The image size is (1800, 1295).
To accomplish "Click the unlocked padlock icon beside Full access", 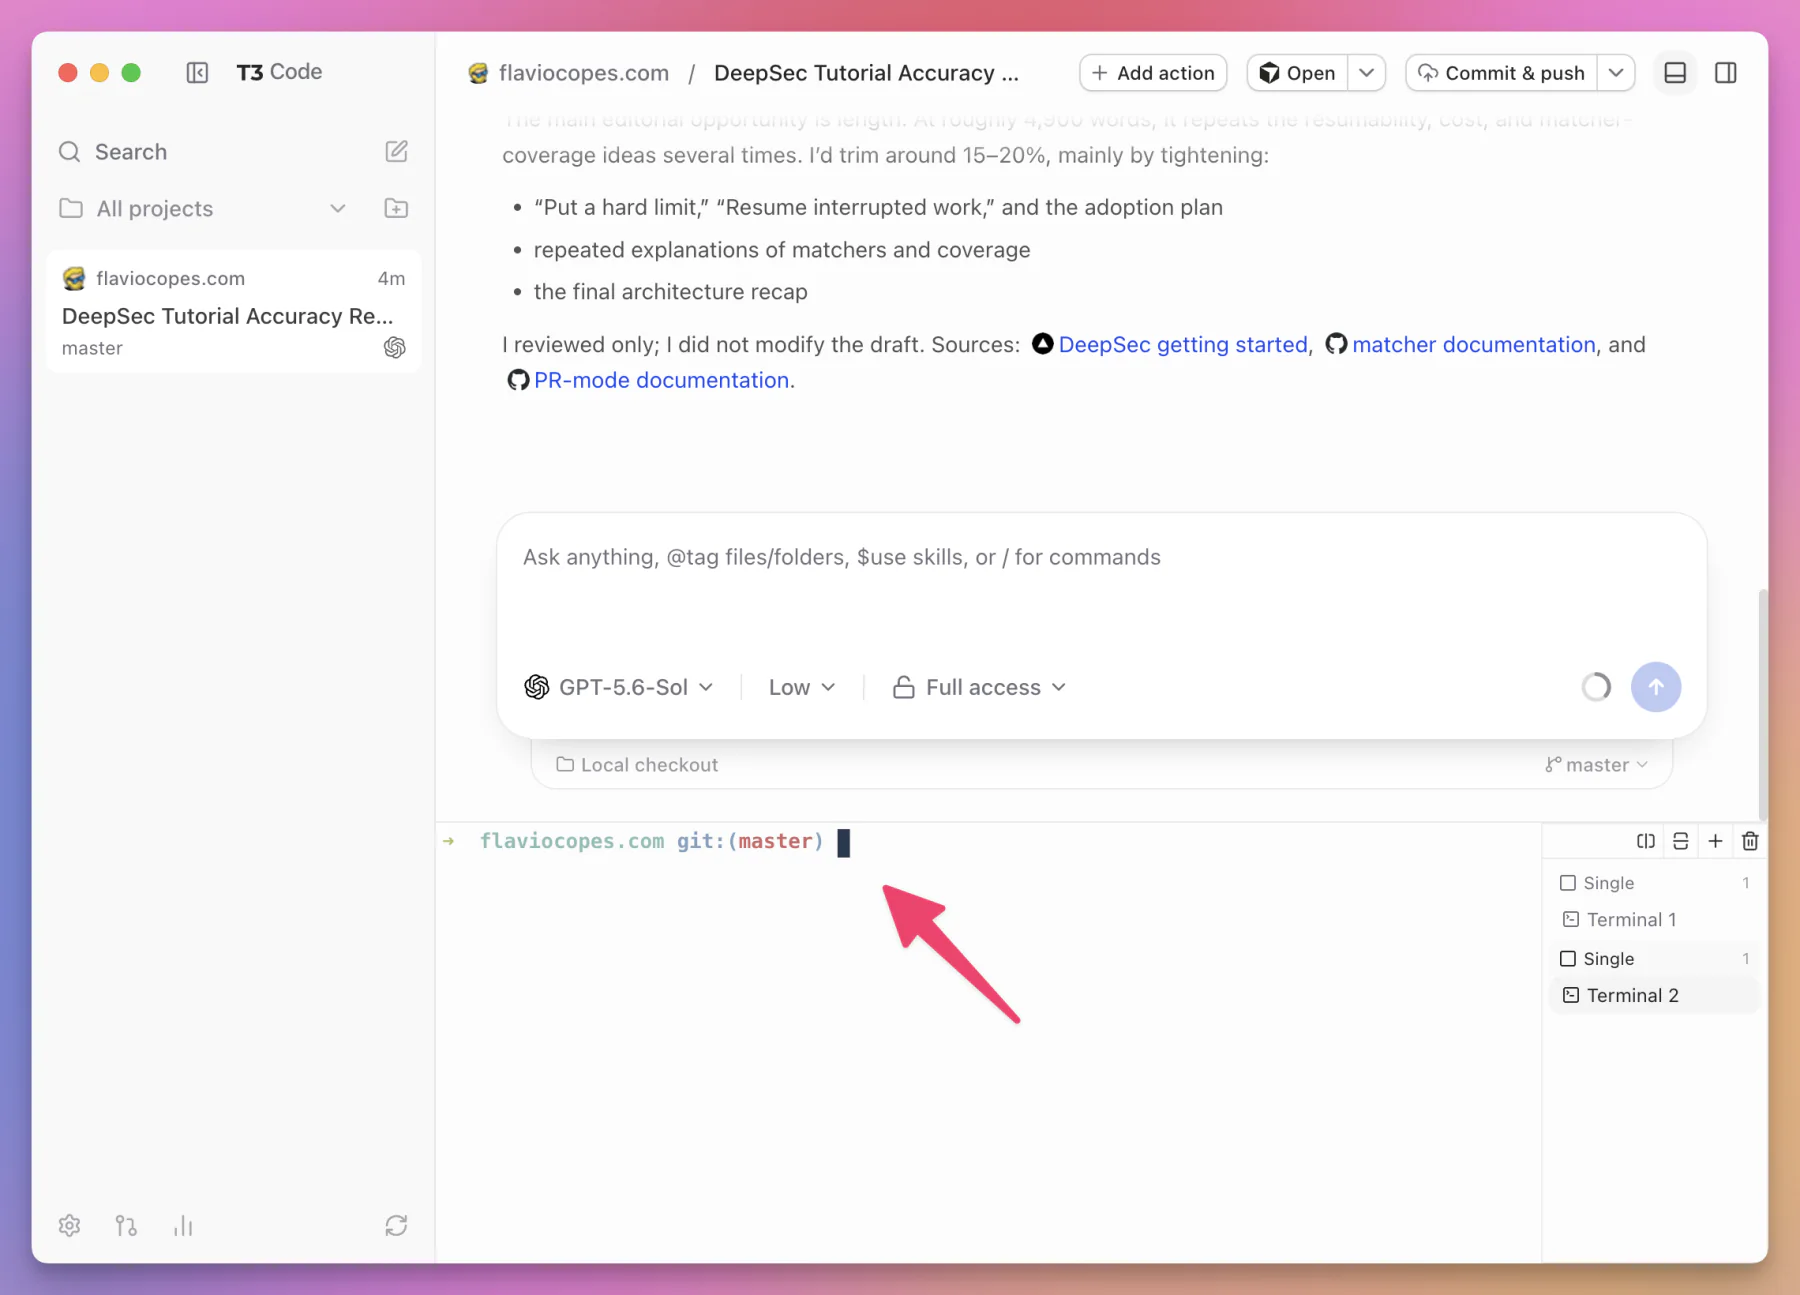I will point(903,687).
